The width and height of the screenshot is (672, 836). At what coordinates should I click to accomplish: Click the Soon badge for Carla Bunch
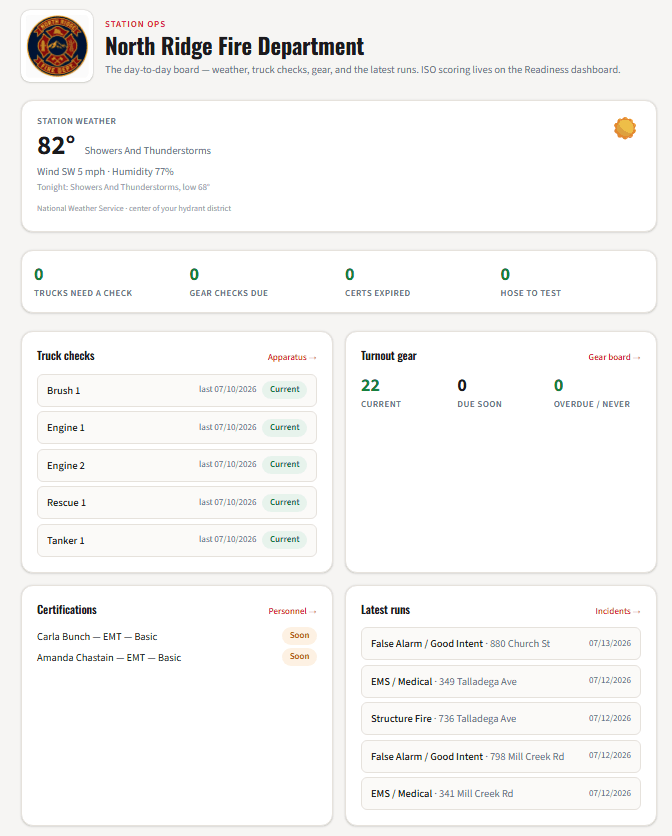point(299,636)
